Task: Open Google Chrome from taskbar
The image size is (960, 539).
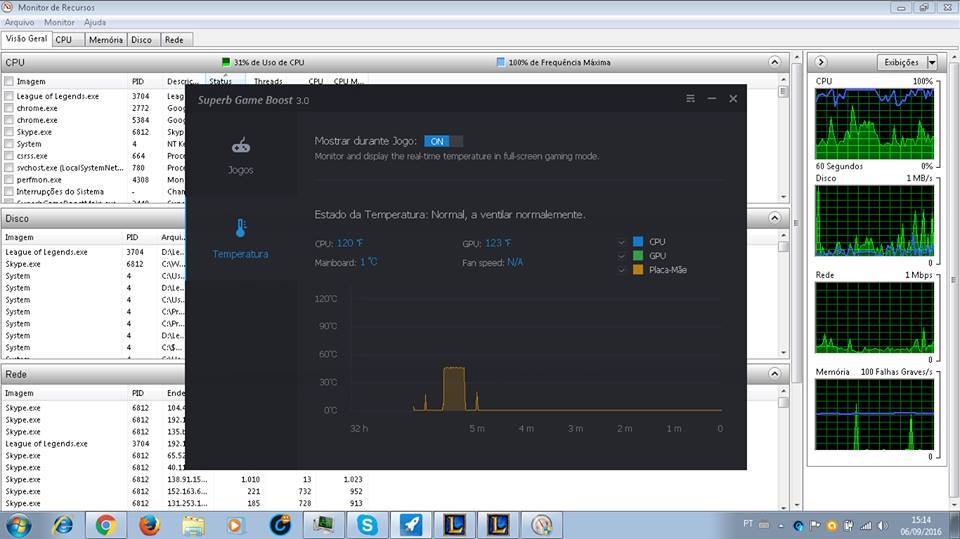Action: coord(106,526)
